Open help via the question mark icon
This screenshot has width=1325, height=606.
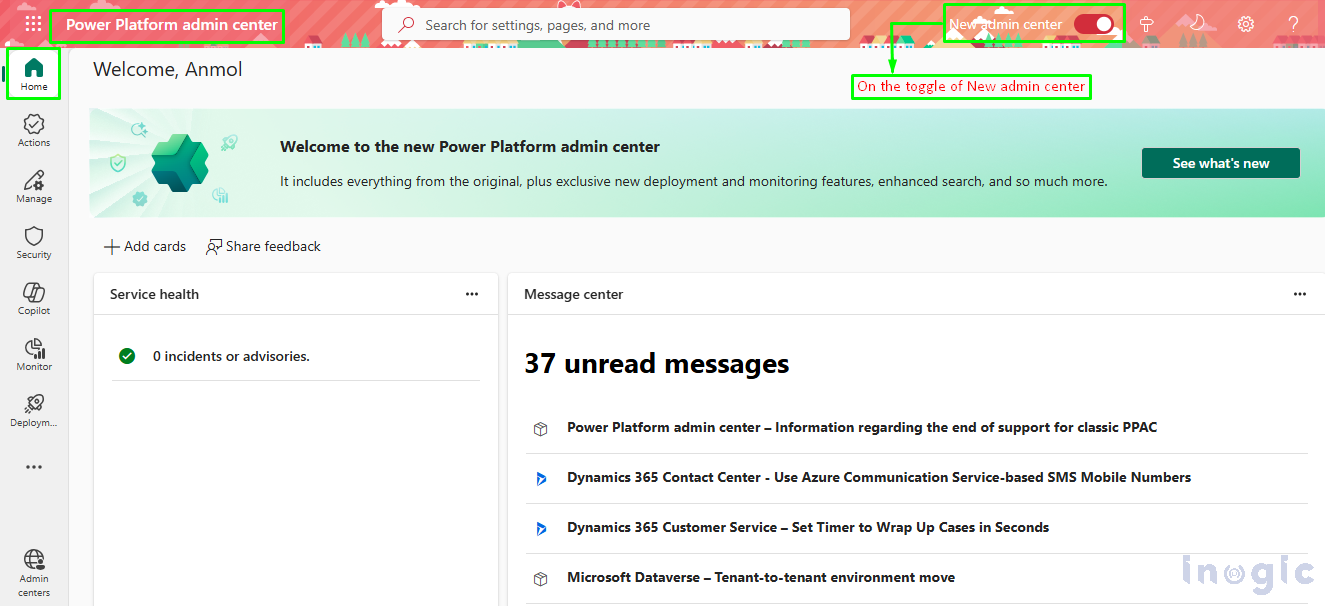[x=1293, y=25]
